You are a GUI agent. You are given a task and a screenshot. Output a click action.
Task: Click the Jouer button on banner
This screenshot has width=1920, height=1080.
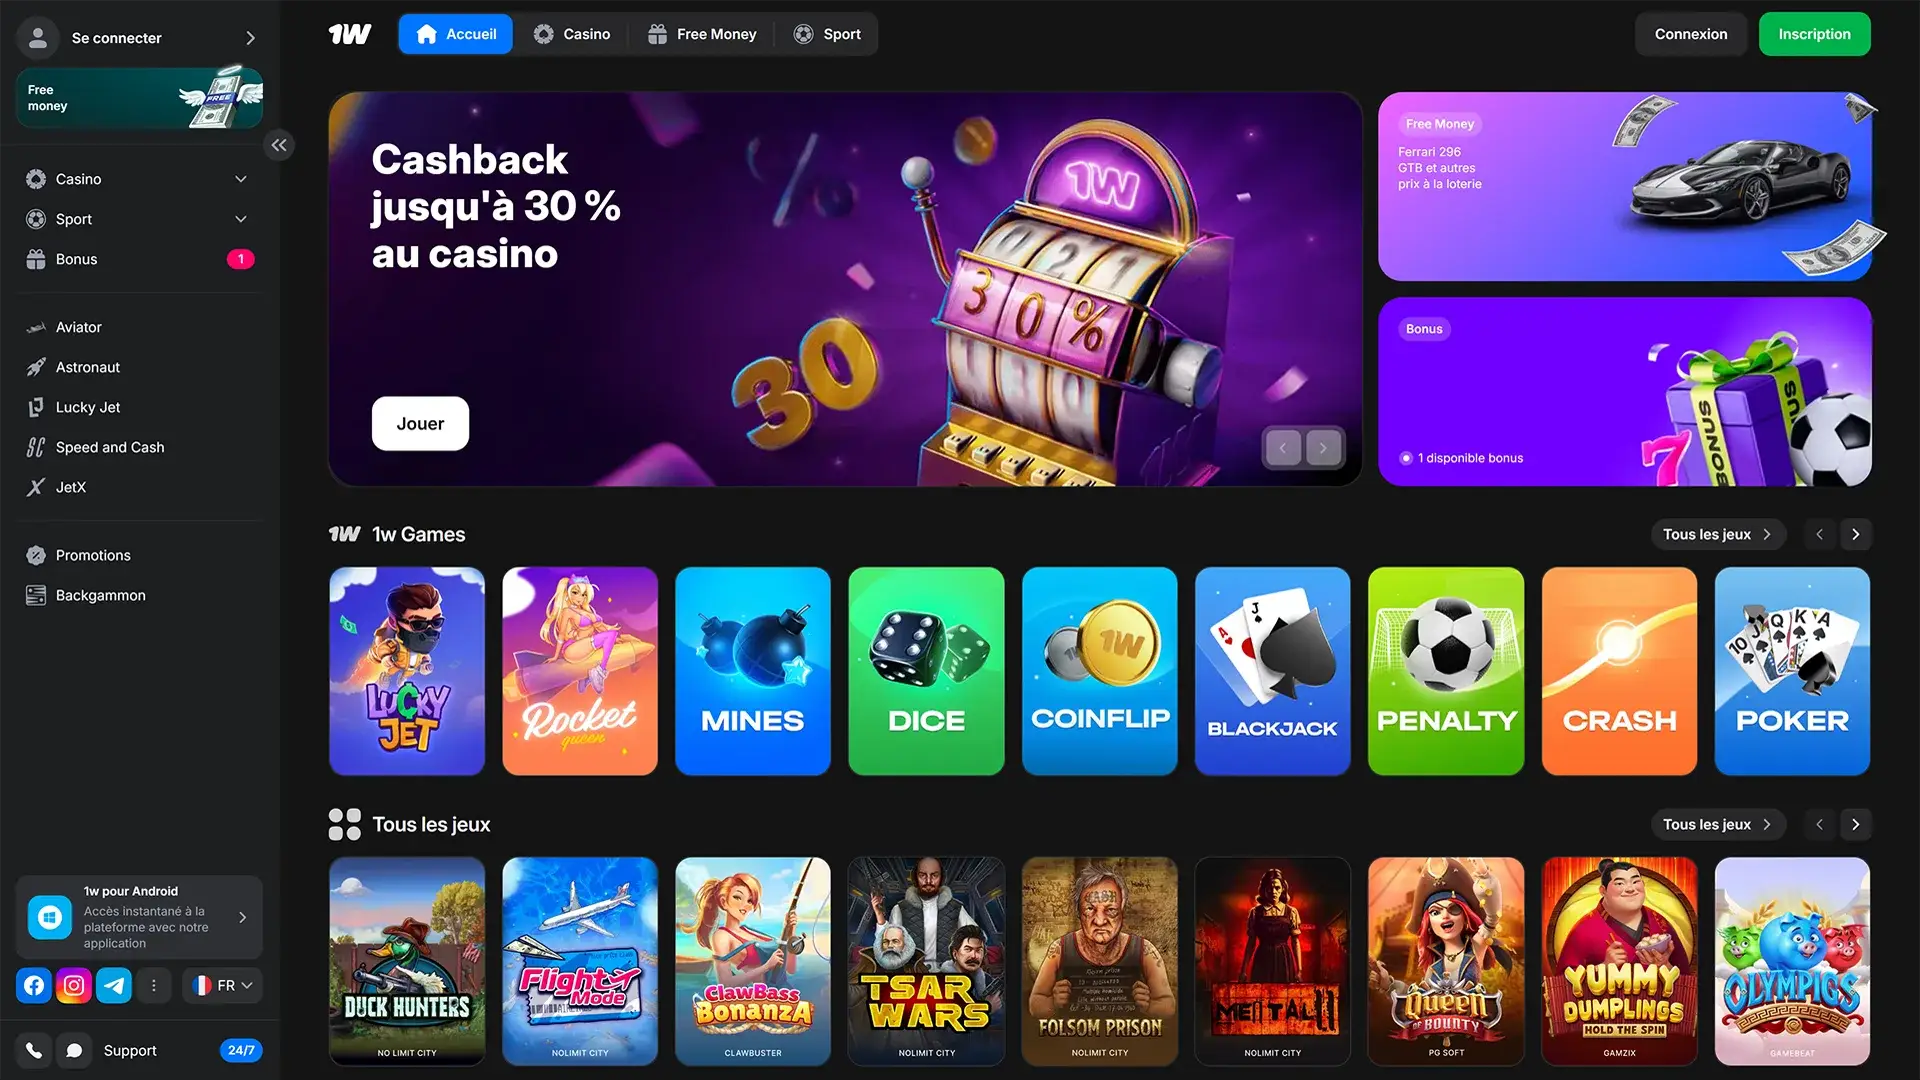(x=420, y=423)
